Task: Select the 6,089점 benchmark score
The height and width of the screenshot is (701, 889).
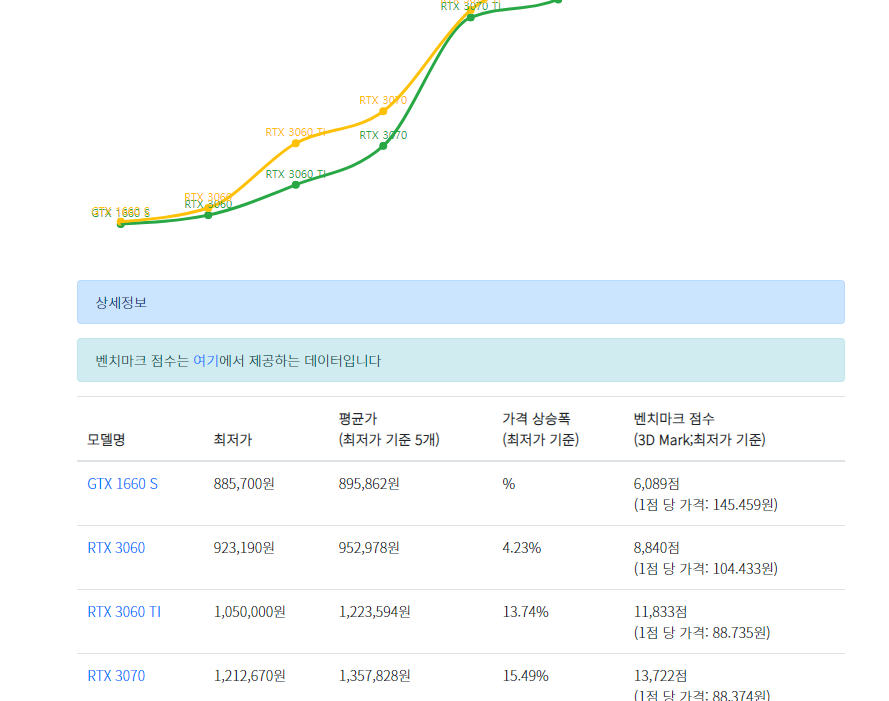Action: (657, 484)
